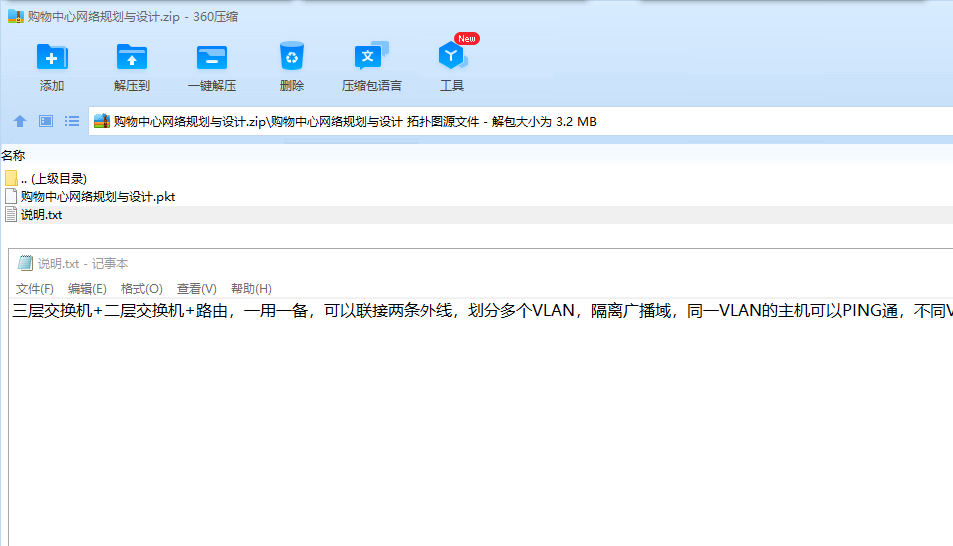Viewport: 953px width, 546px height.
Task: Open the 编辑(E) menu in Notepad
Action: coord(87,289)
